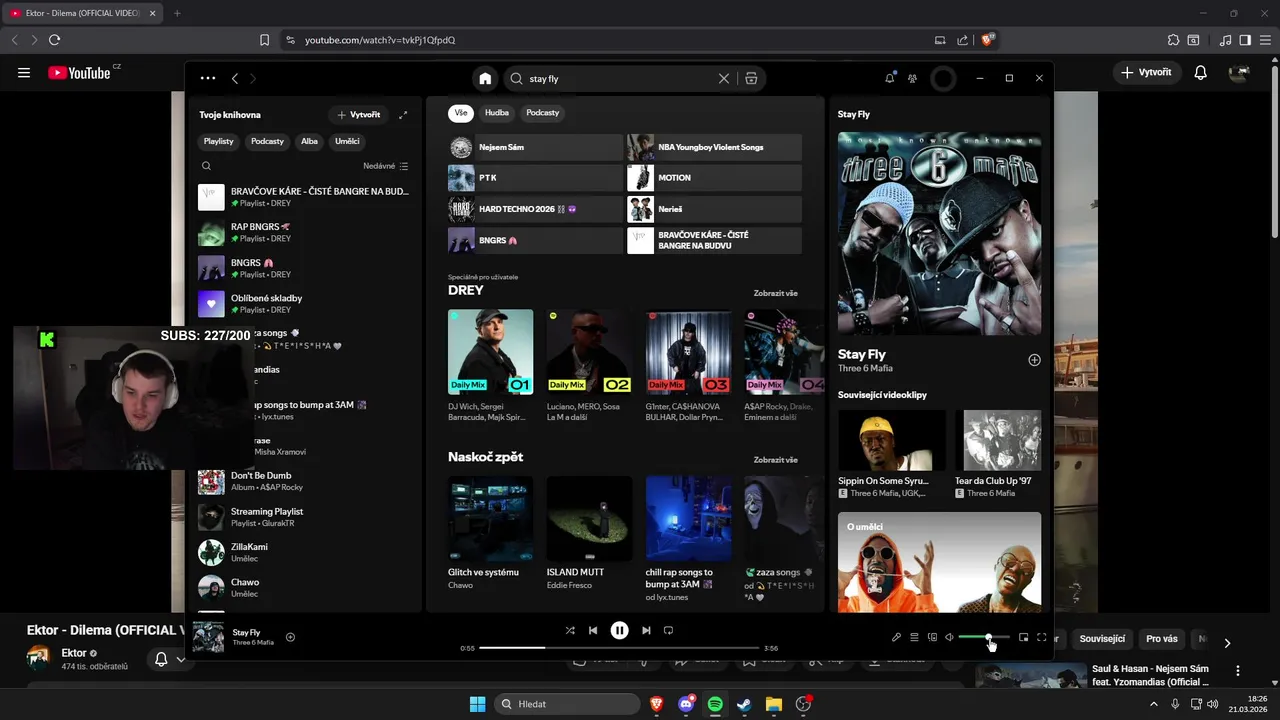Open 'Sippin On Some Syrup' video clip

[x=891, y=455]
